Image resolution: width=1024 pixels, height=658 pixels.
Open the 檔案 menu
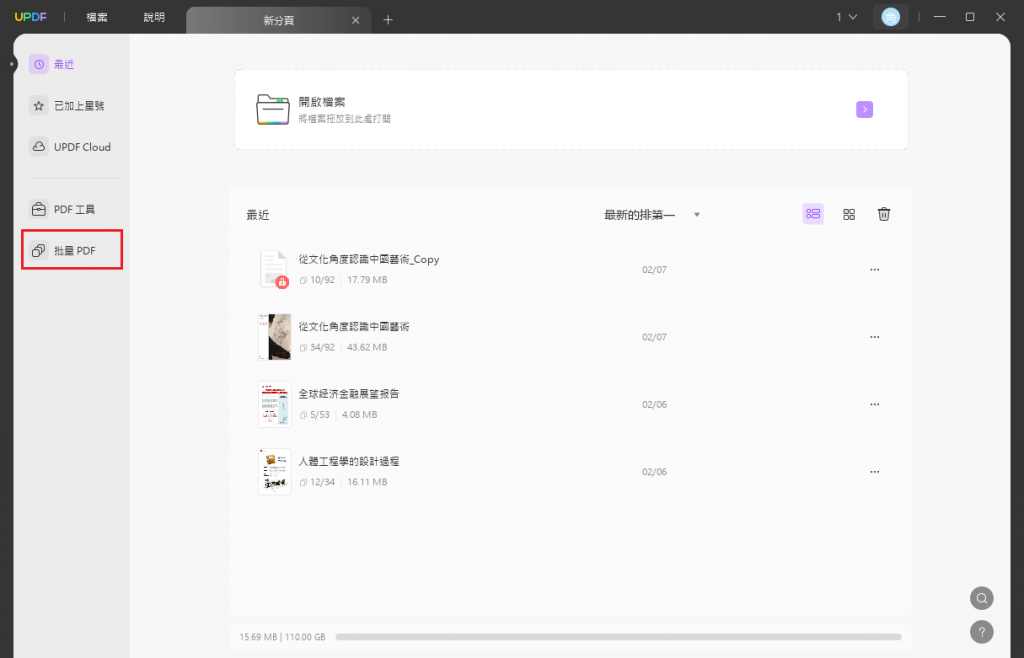coord(97,18)
